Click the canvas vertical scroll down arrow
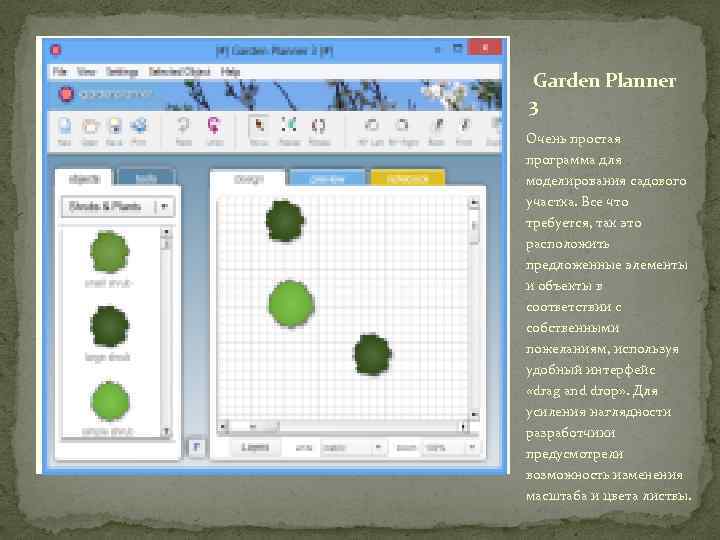The image size is (720, 540). pos(474,415)
